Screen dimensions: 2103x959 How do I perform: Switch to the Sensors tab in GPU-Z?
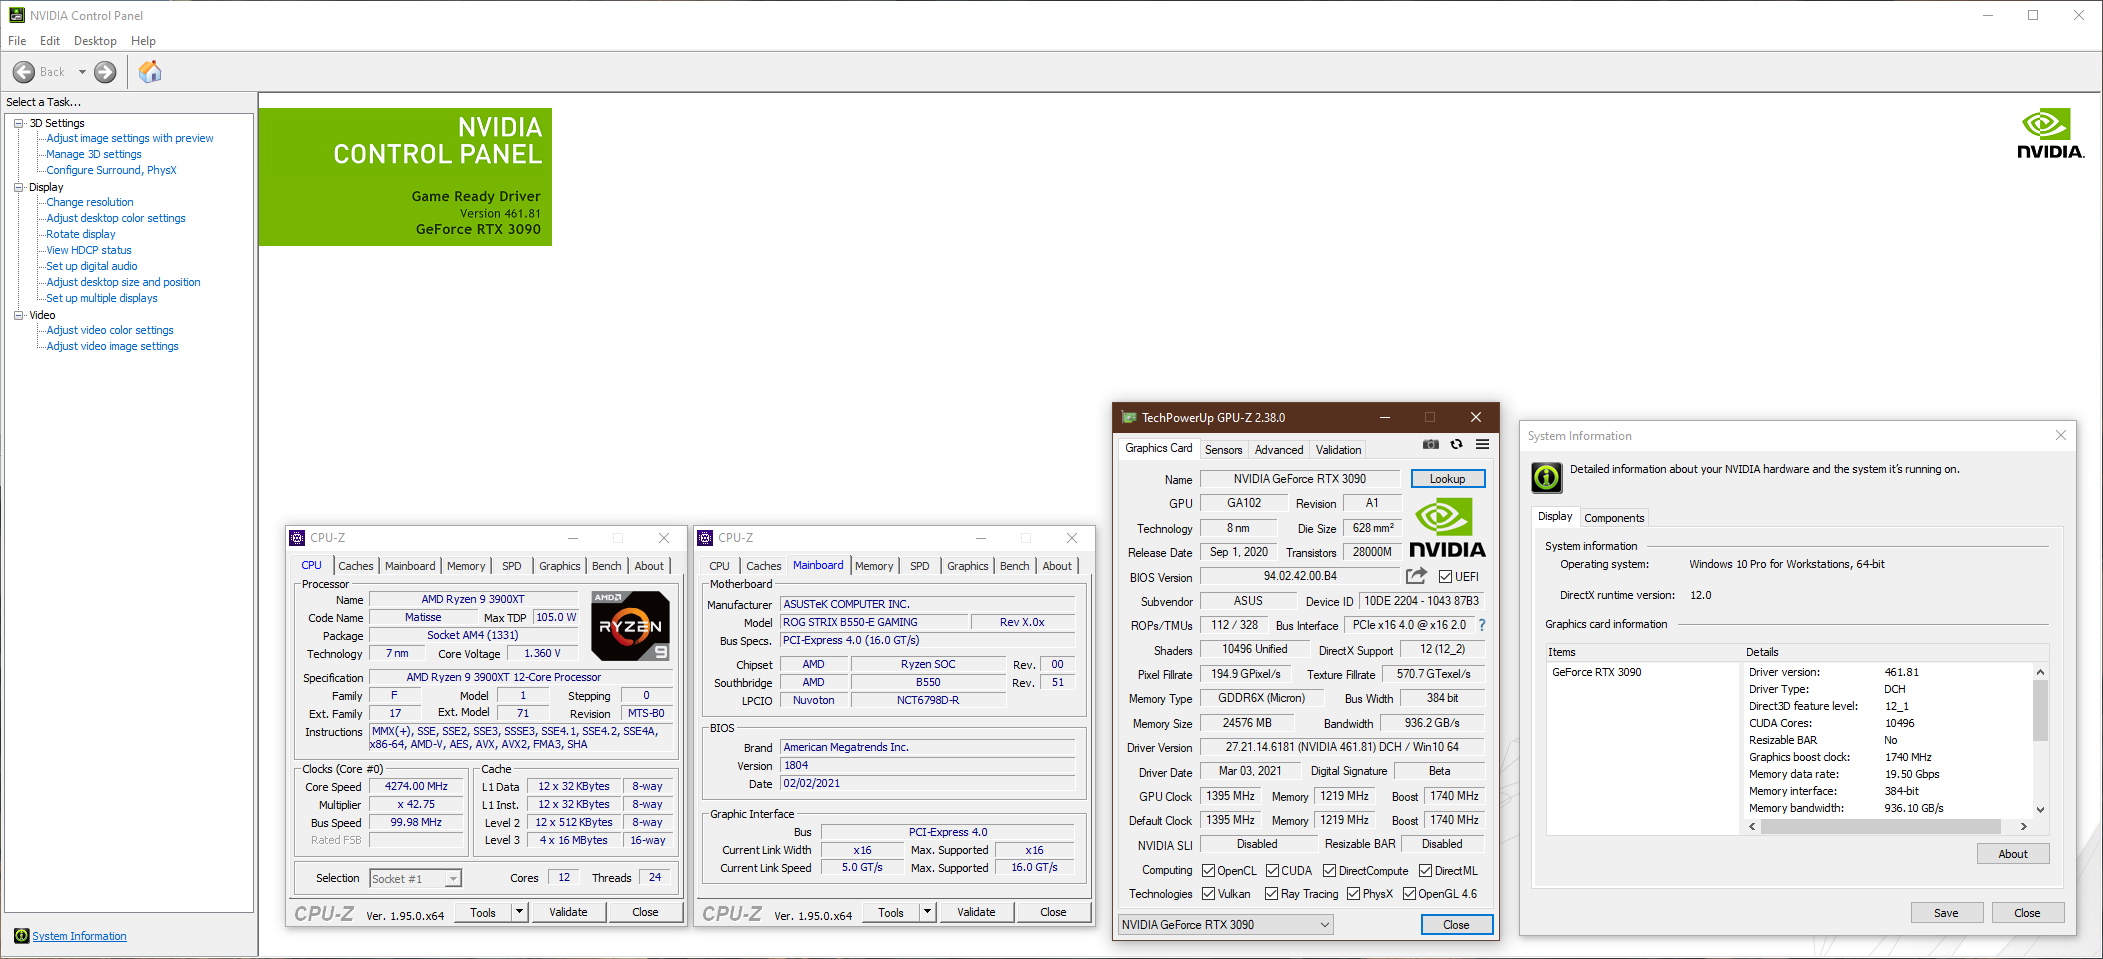1223,450
